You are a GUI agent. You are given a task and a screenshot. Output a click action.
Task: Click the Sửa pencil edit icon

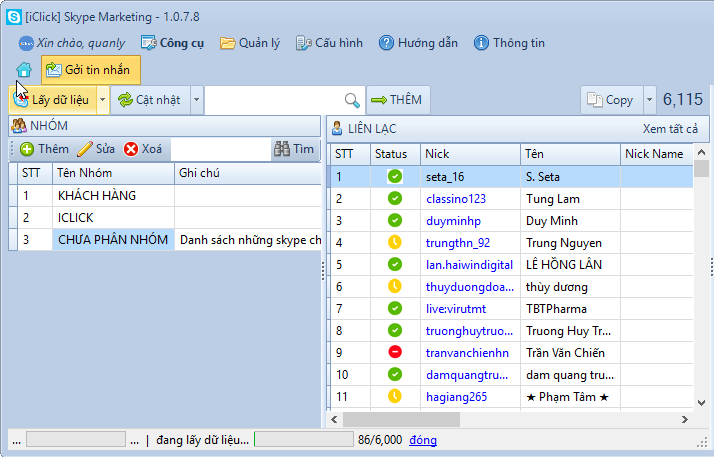(x=85, y=149)
